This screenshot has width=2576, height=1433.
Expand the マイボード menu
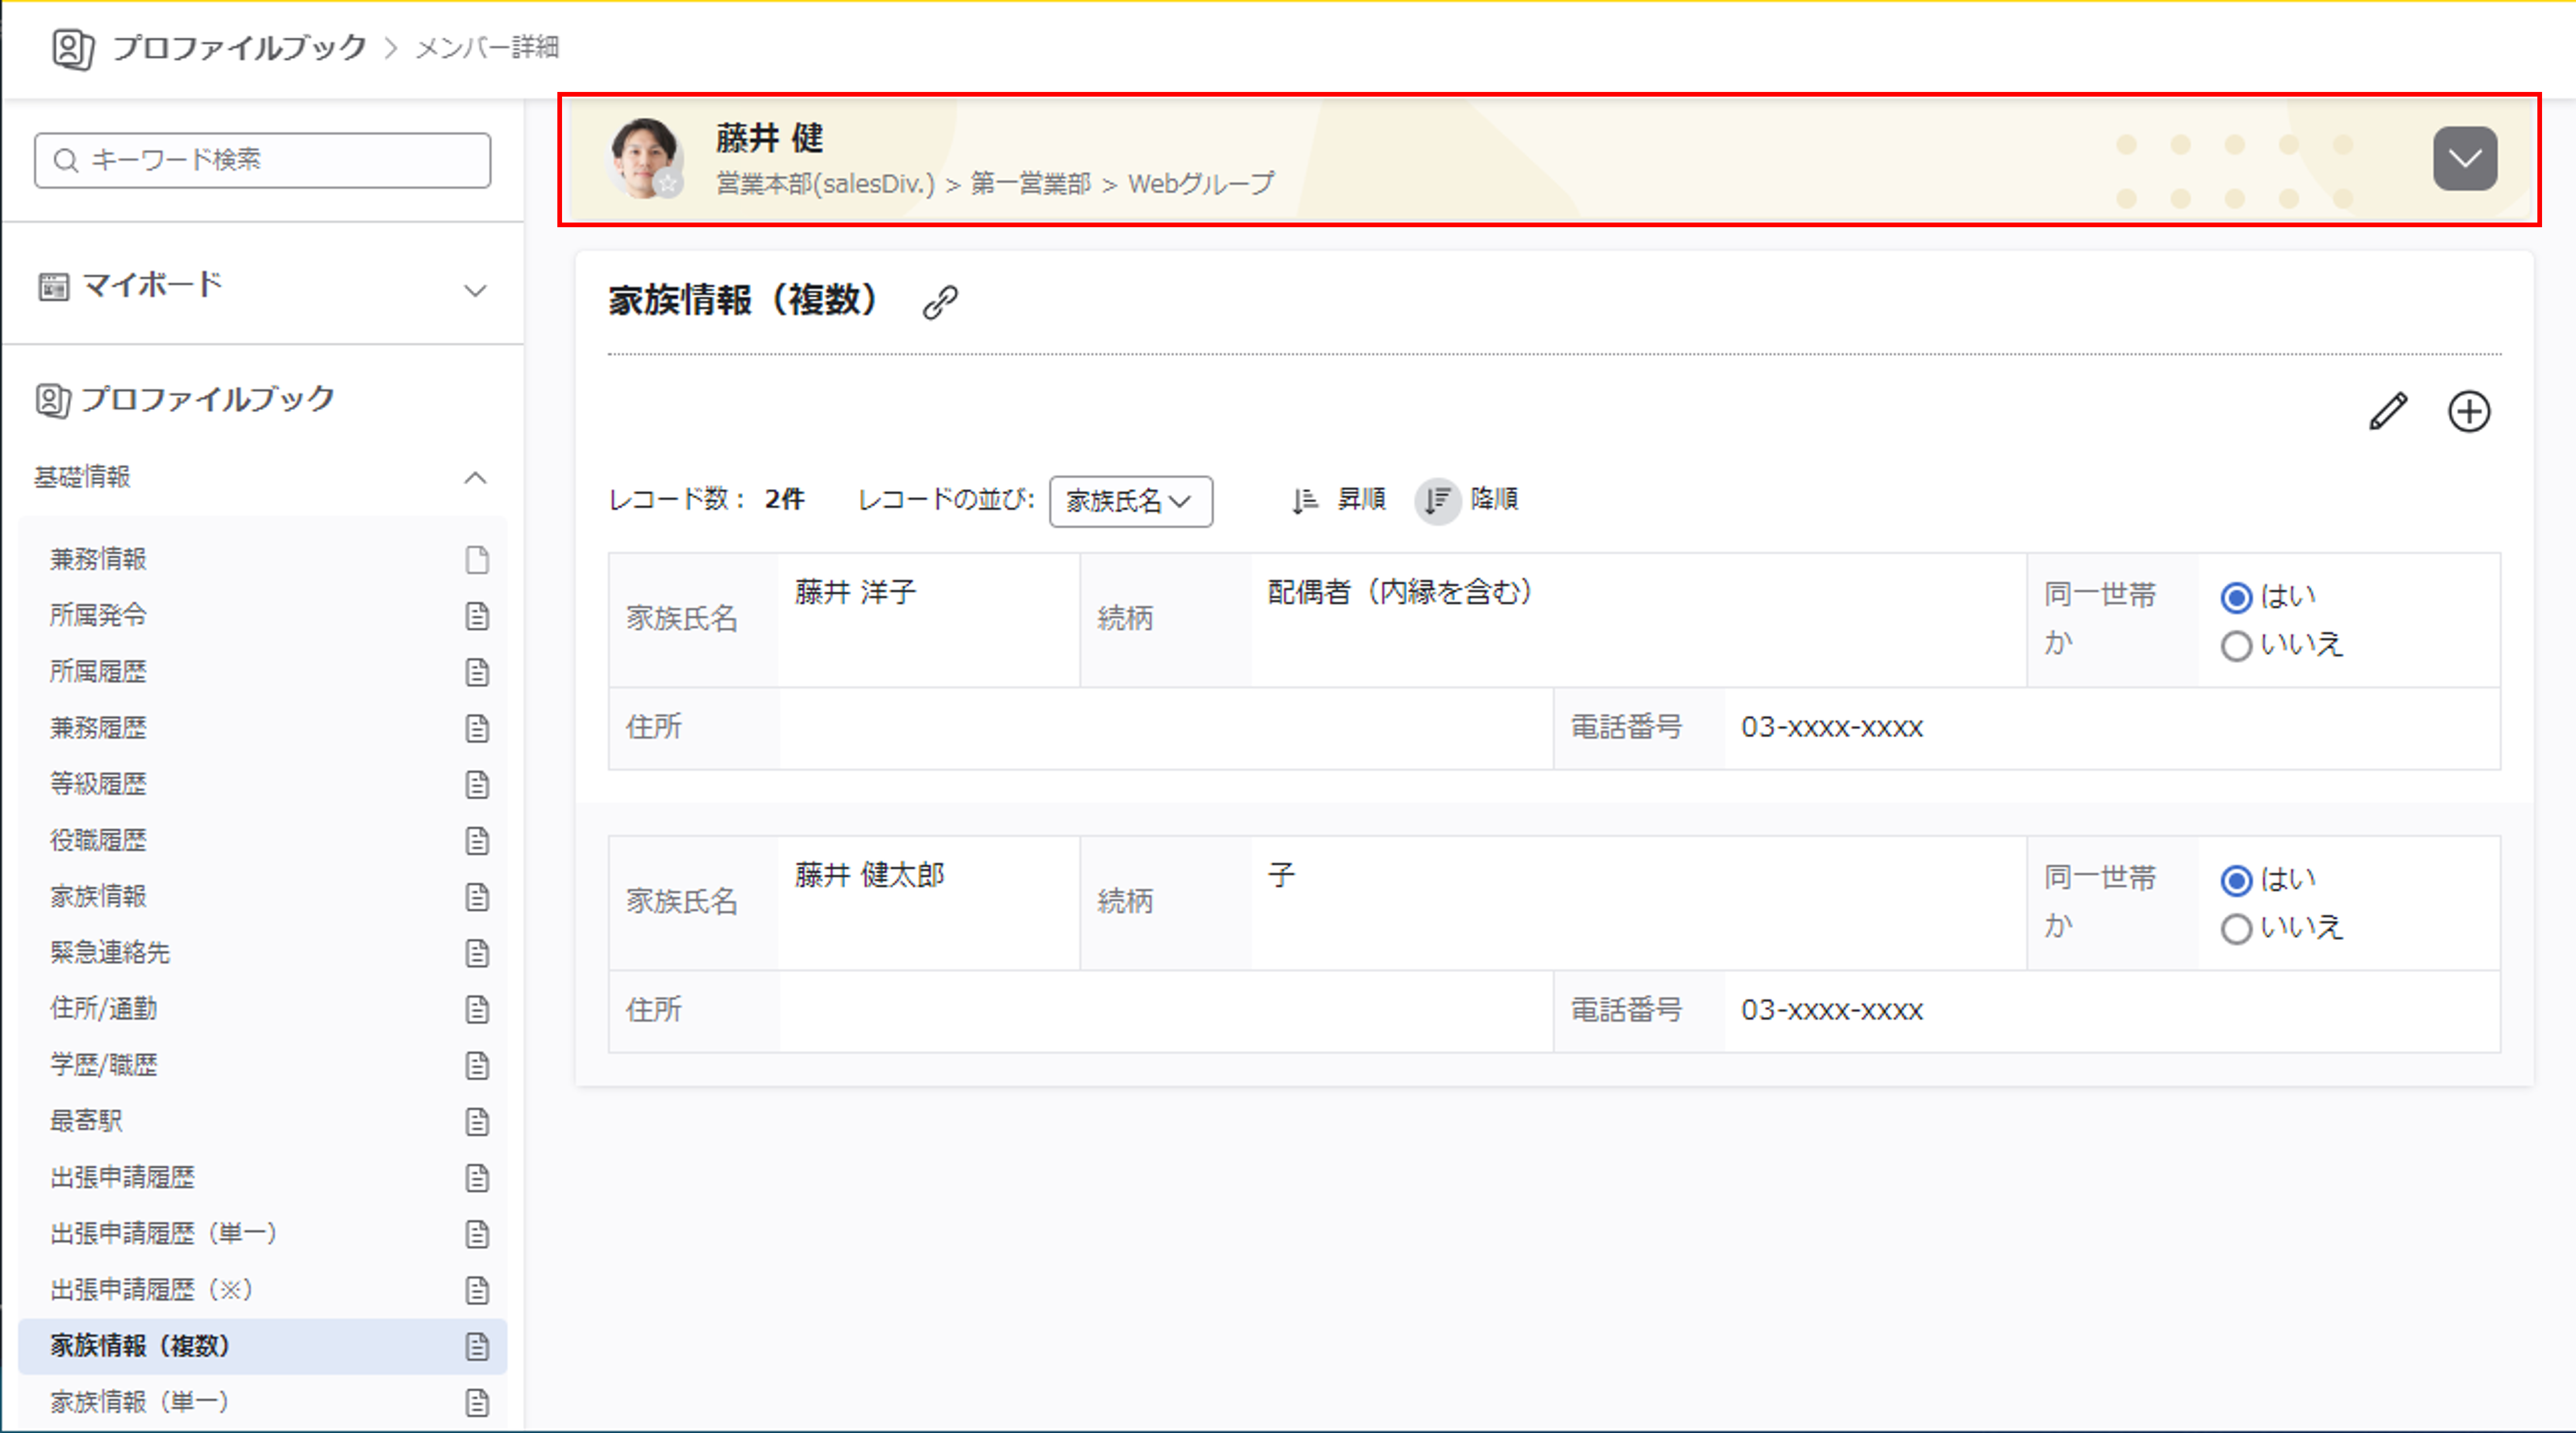click(x=475, y=290)
